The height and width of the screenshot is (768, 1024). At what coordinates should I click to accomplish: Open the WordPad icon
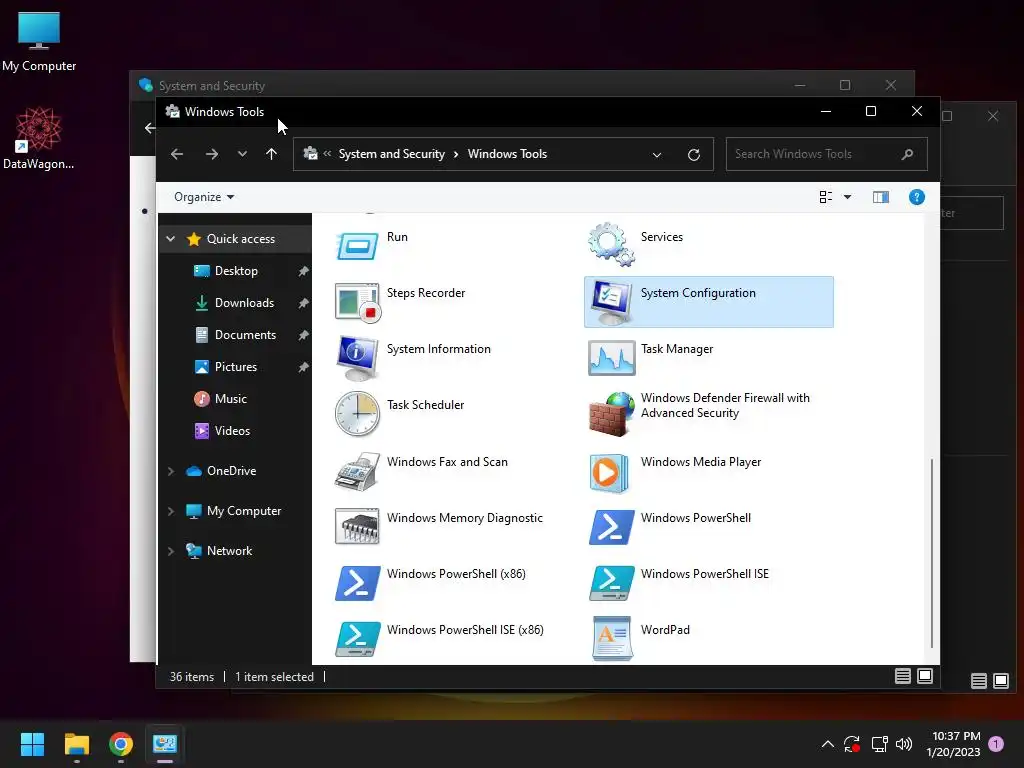click(612, 639)
